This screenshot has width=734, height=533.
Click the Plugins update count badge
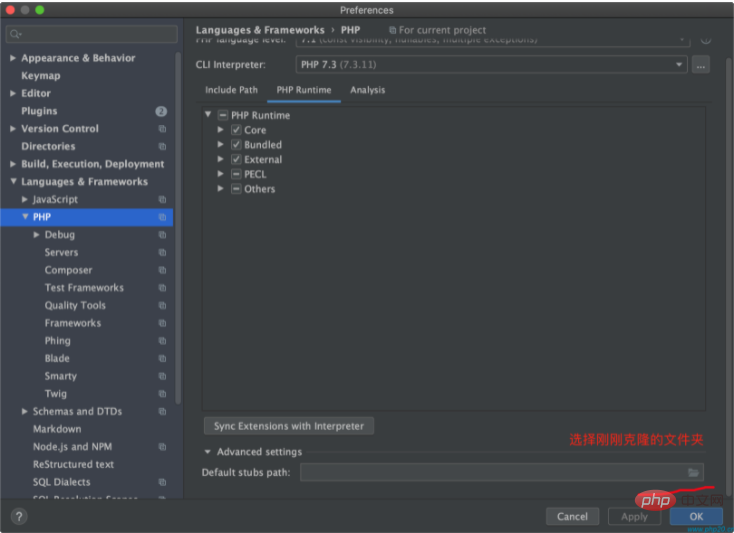click(161, 111)
